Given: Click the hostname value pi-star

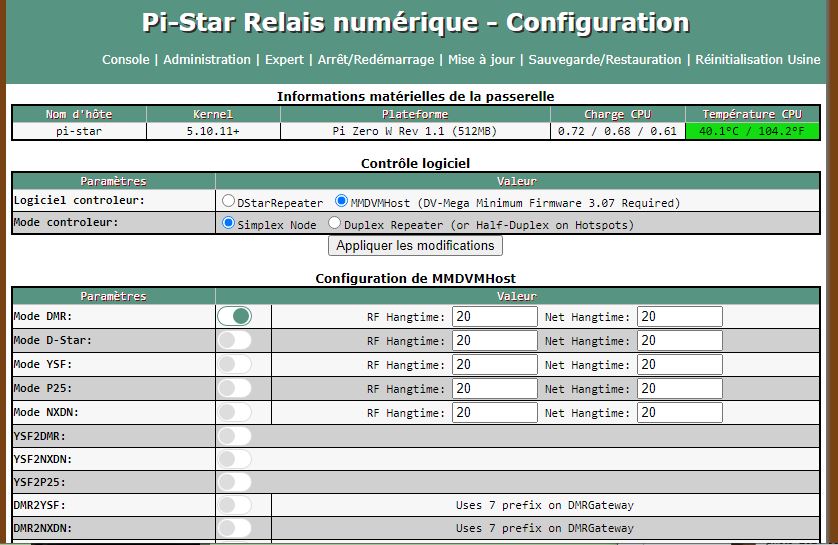Looking at the screenshot, I should click(x=79, y=131).
